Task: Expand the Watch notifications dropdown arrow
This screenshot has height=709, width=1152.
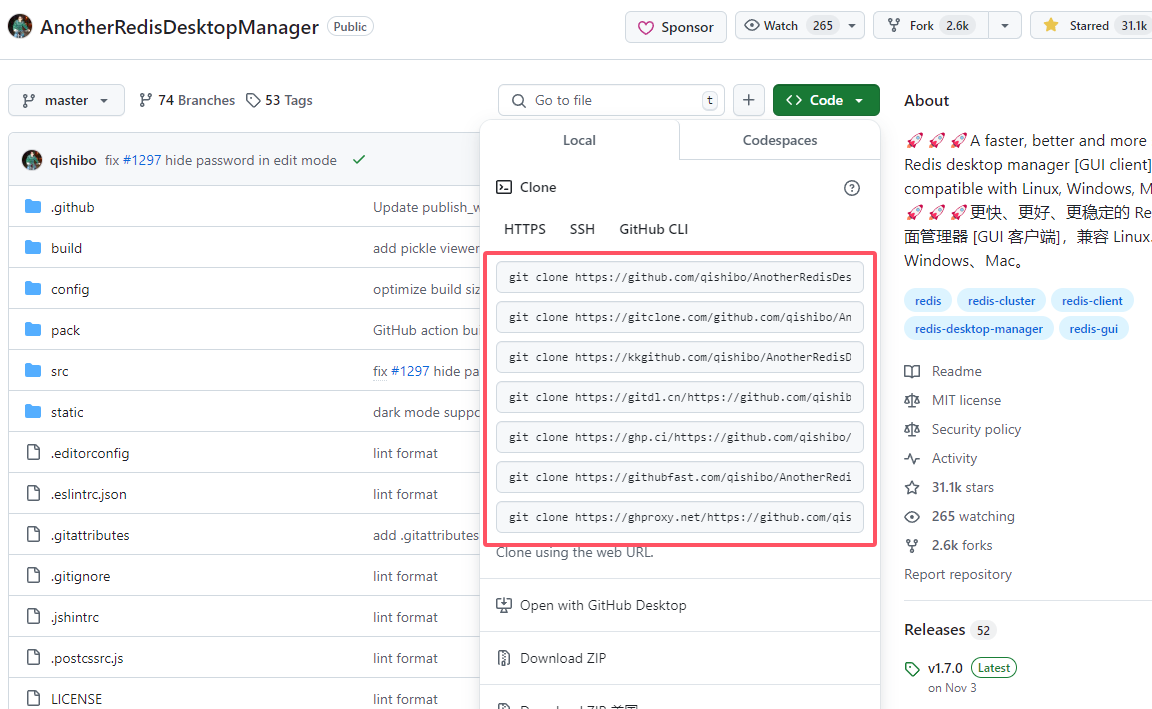Action: point(852,26)
